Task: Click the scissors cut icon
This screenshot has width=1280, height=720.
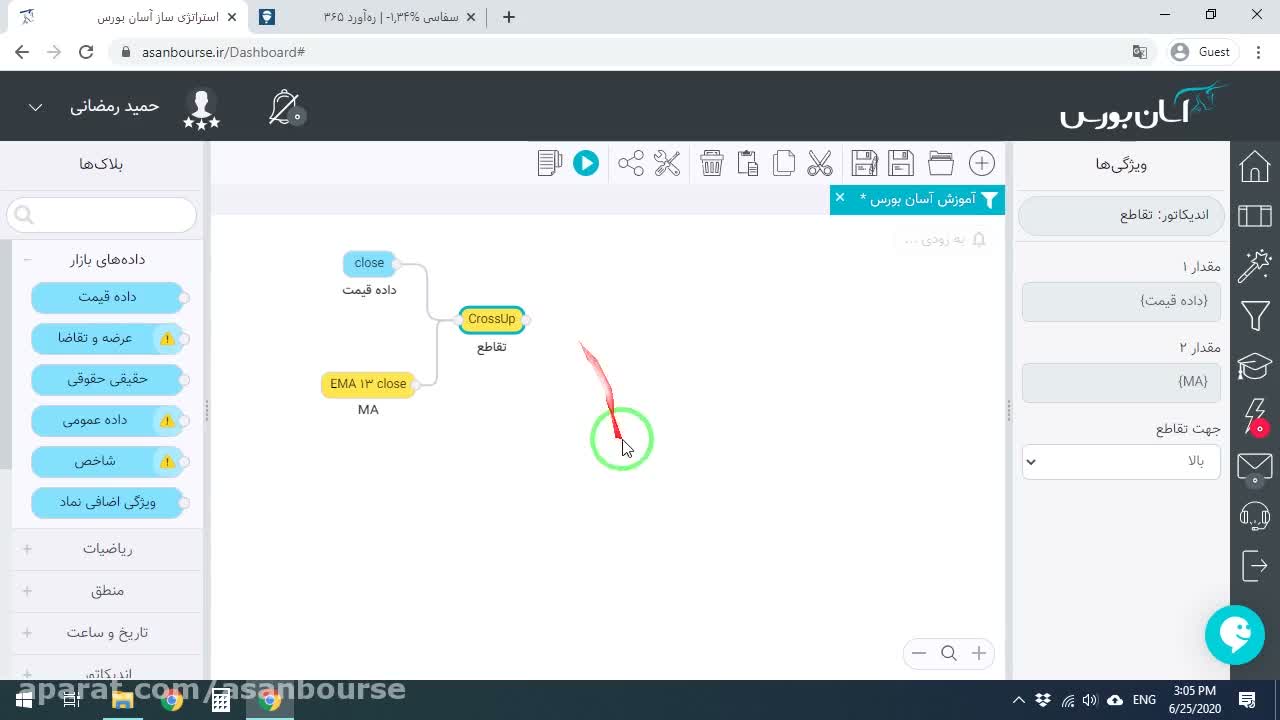Action: [820, 163]
